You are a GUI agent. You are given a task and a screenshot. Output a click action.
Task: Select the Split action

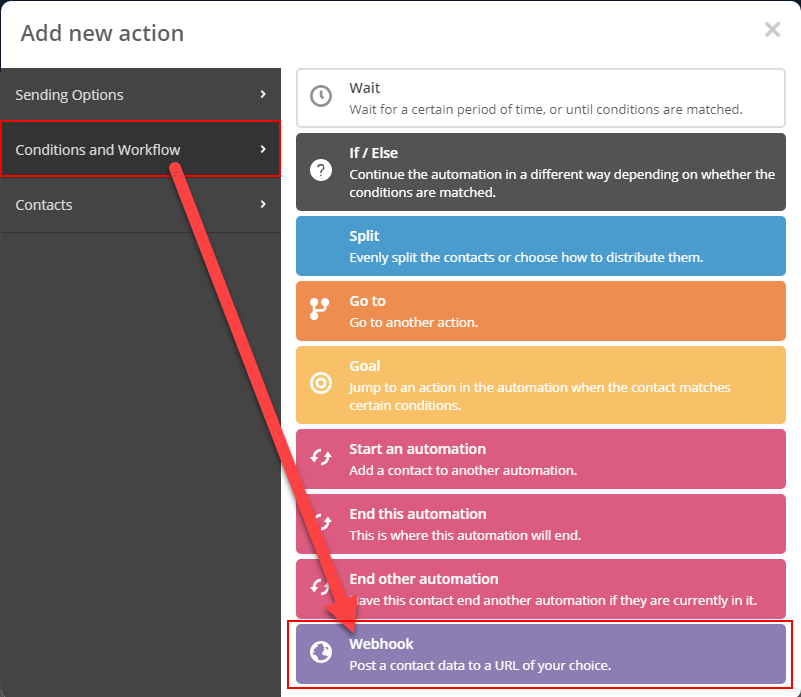(x=540, y=245)
